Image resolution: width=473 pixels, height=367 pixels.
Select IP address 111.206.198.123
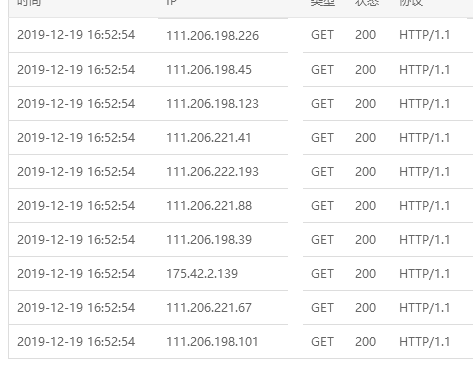212,104
